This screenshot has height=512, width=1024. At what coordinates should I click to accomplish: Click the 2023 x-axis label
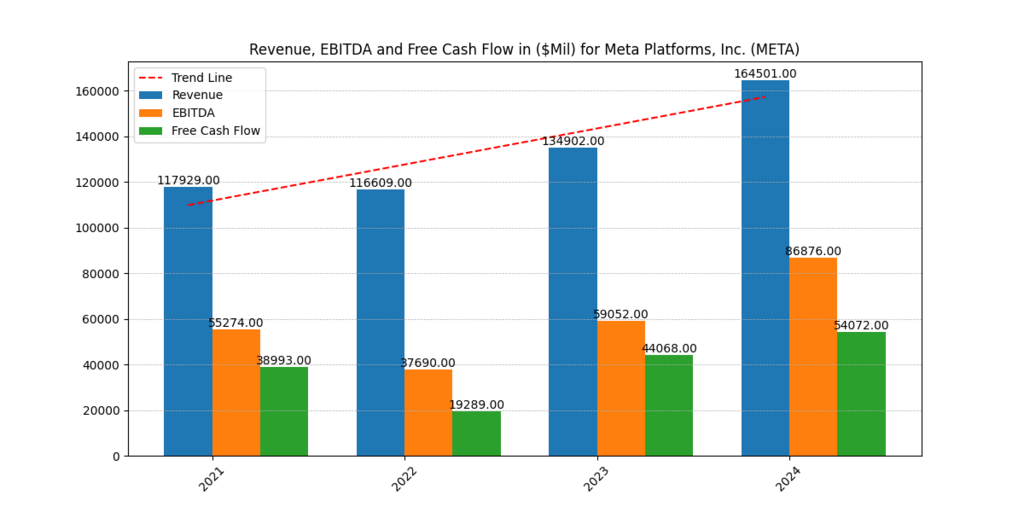click(x=596, y=478)
